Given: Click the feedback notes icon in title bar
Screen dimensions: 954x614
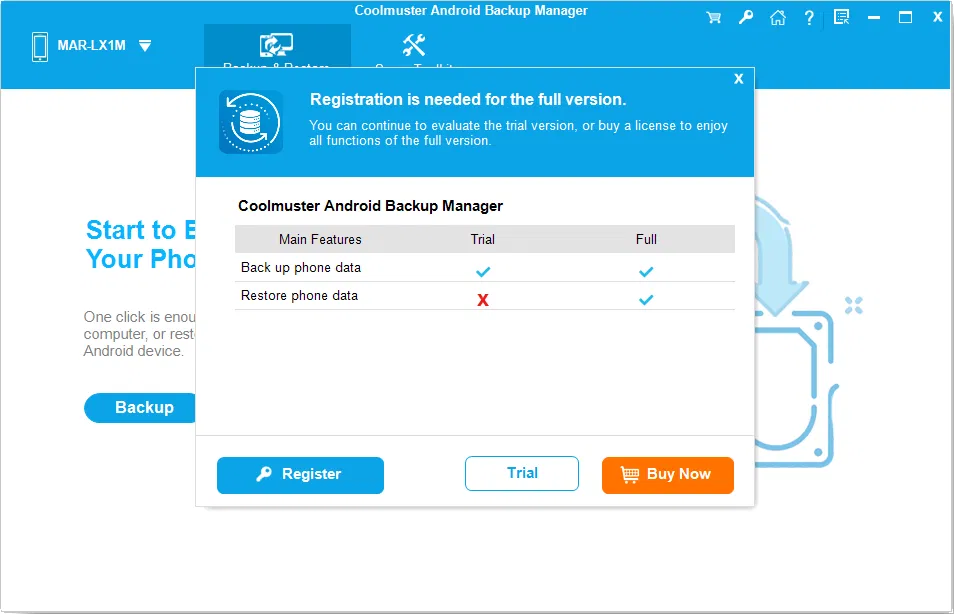Looking at the screenshot, I should click(841, 17).
